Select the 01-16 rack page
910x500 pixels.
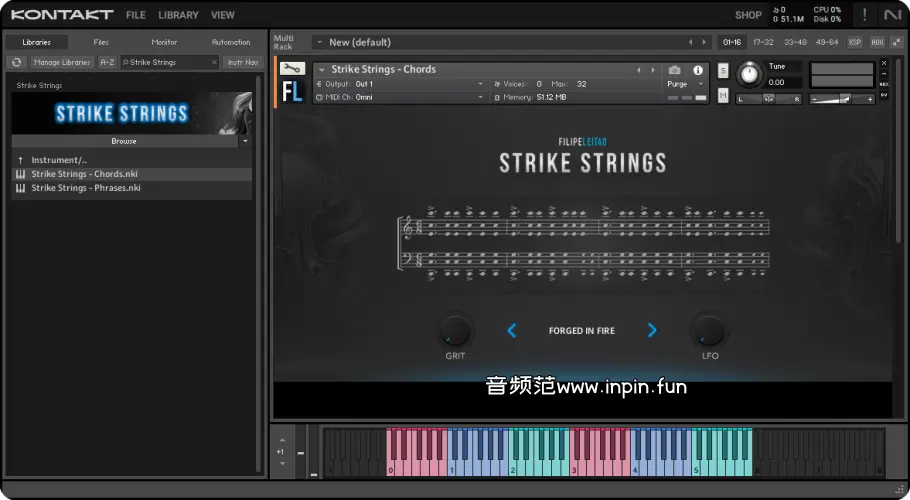pyautogui.click(x=732, y=42)
